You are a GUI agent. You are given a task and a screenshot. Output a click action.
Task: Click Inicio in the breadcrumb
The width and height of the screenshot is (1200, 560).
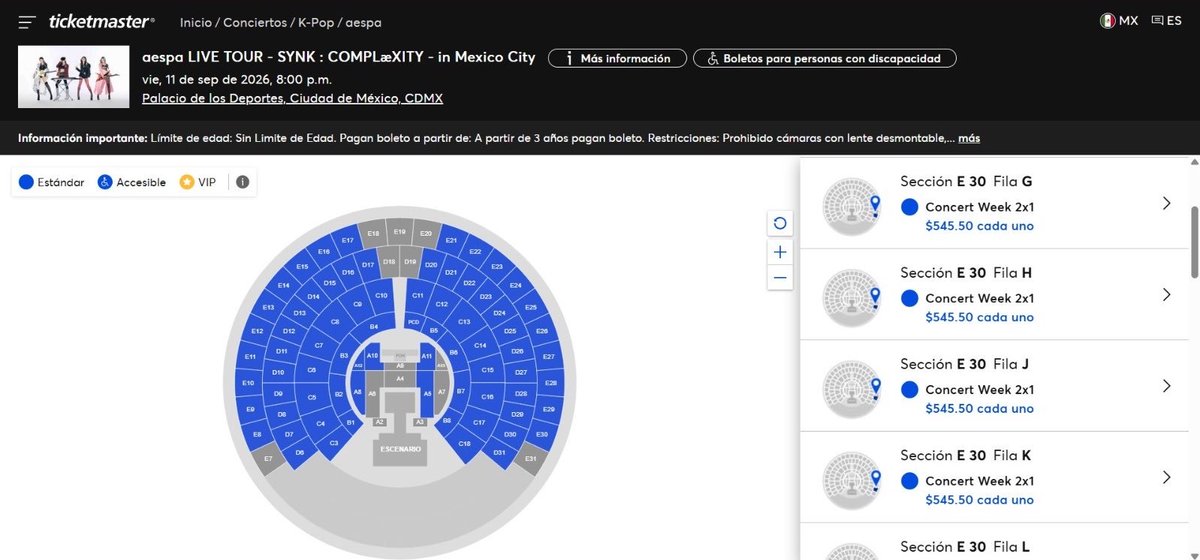pos(196,22)
